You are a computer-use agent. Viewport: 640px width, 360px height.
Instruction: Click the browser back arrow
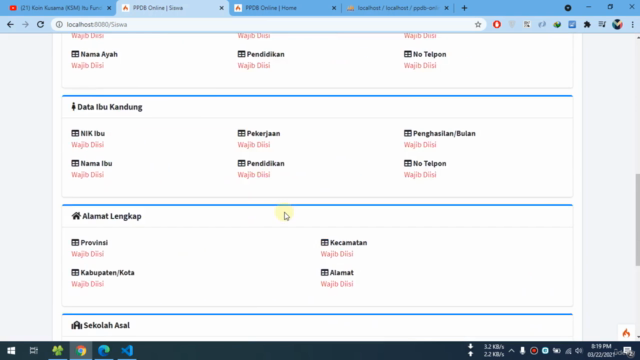(10, 24)
